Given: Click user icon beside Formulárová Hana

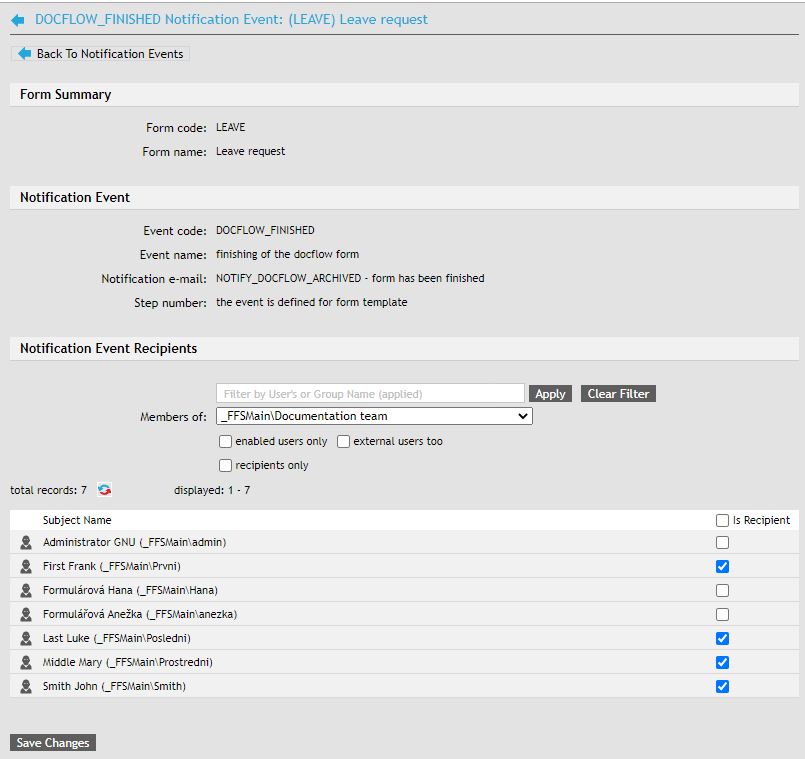Looking at the screenshot, I should (x=26, y=591).
